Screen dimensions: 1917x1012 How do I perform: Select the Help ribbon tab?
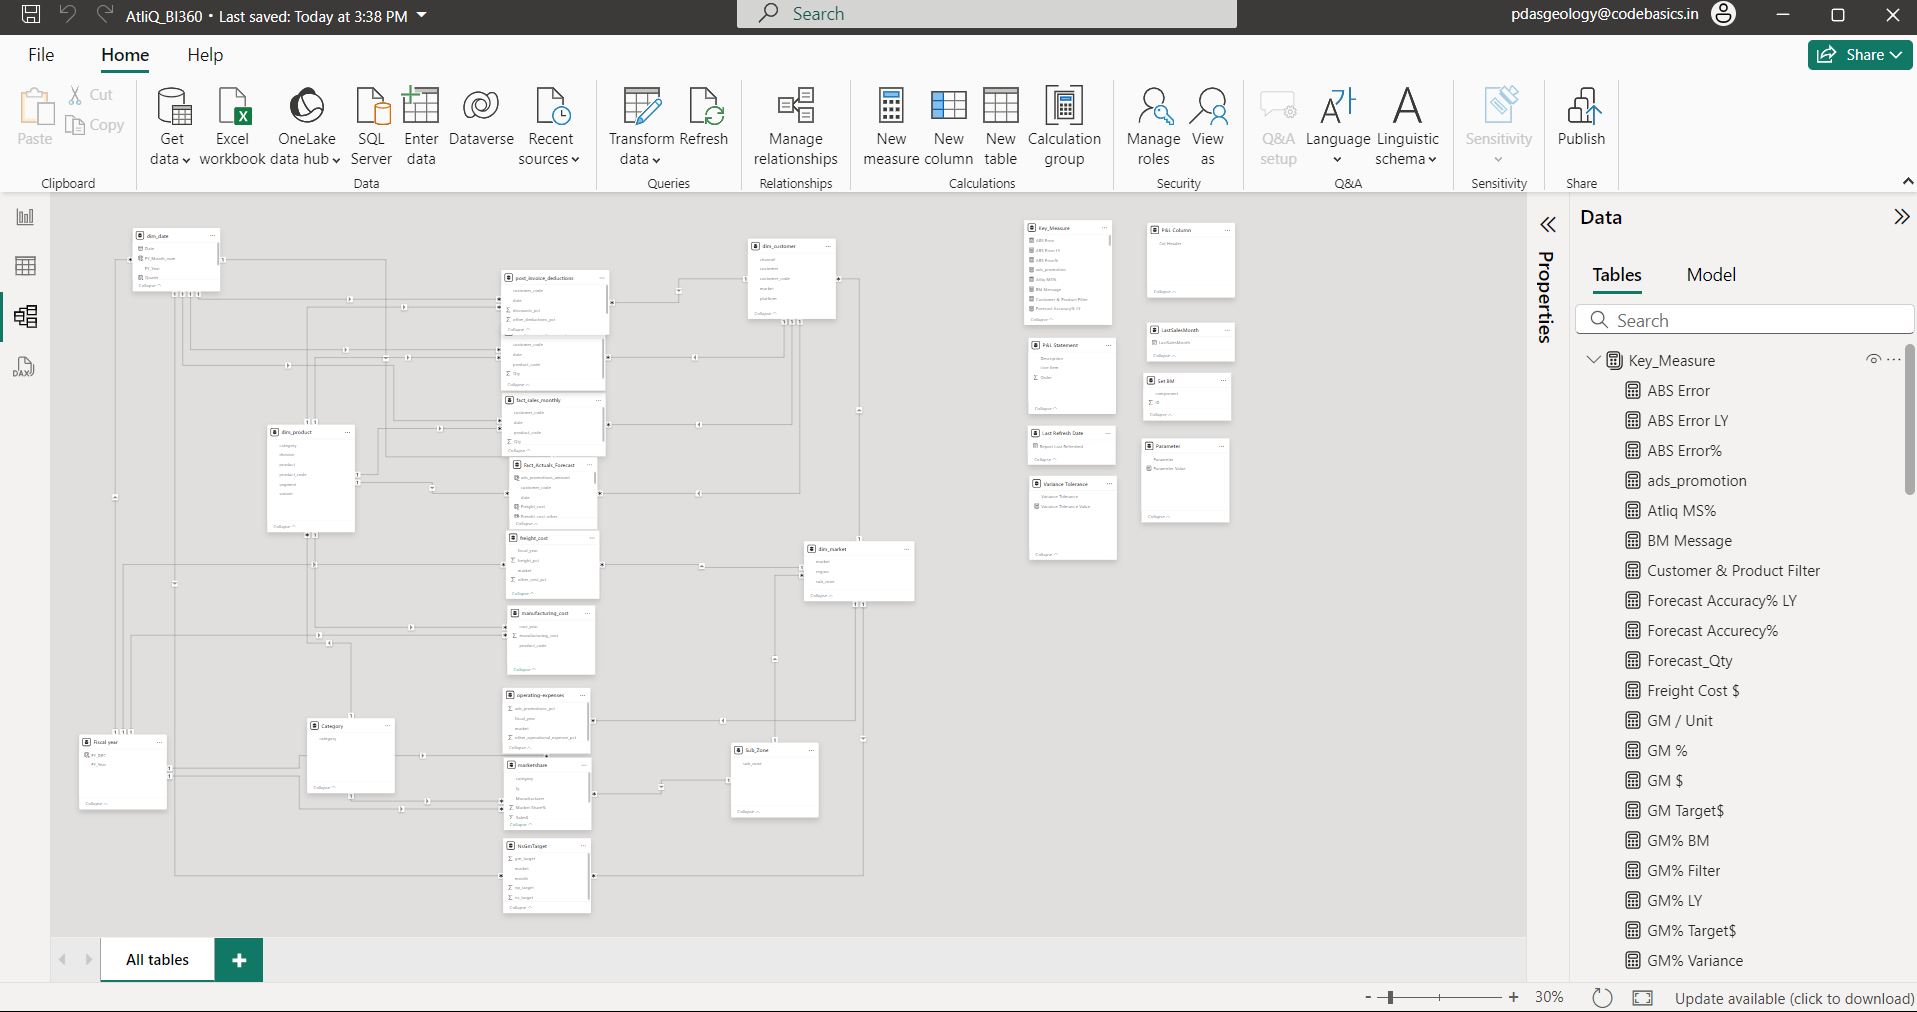205,55
